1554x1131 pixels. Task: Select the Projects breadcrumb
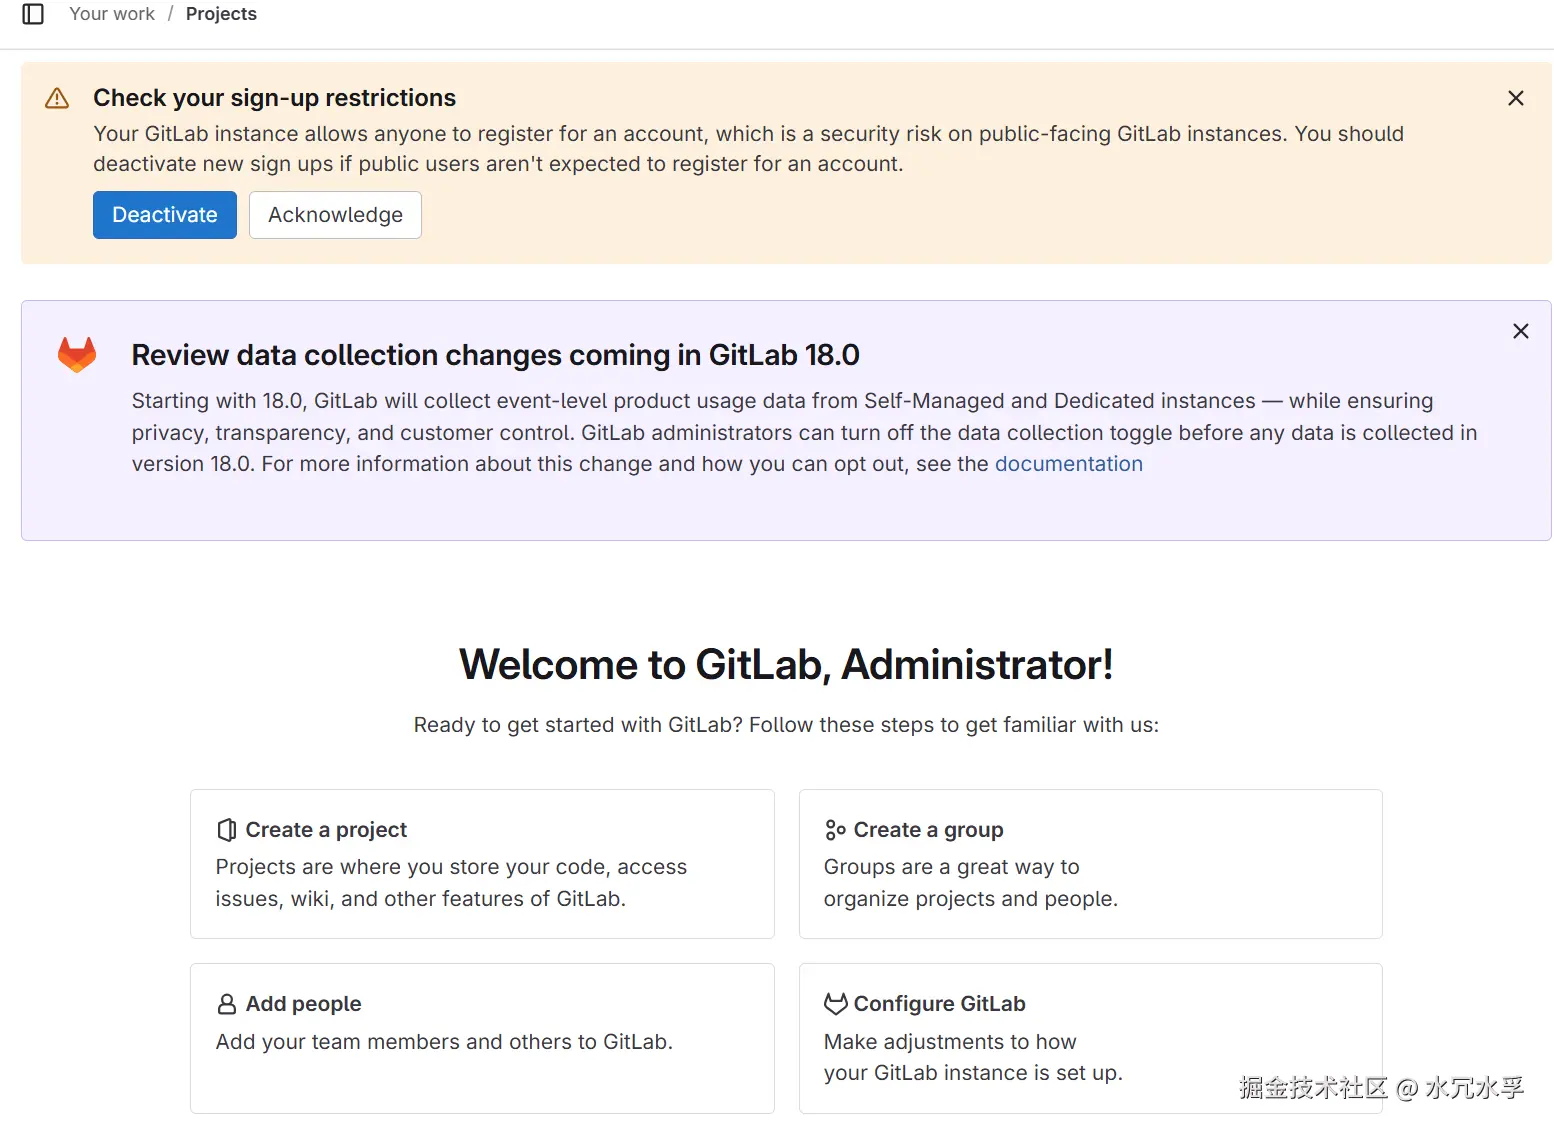[221, 14]
